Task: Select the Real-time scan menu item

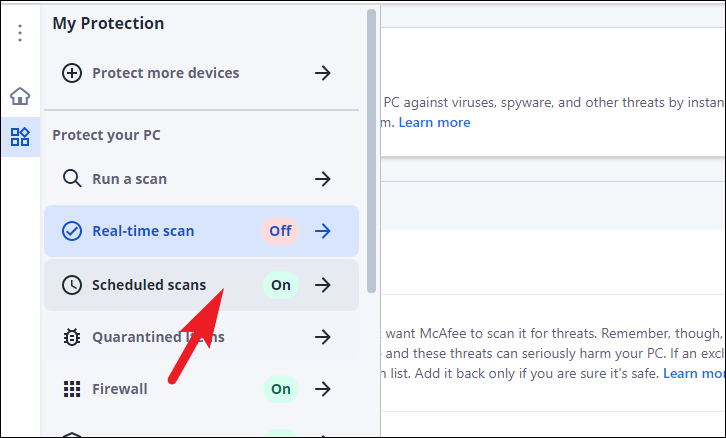Action: 143,231
